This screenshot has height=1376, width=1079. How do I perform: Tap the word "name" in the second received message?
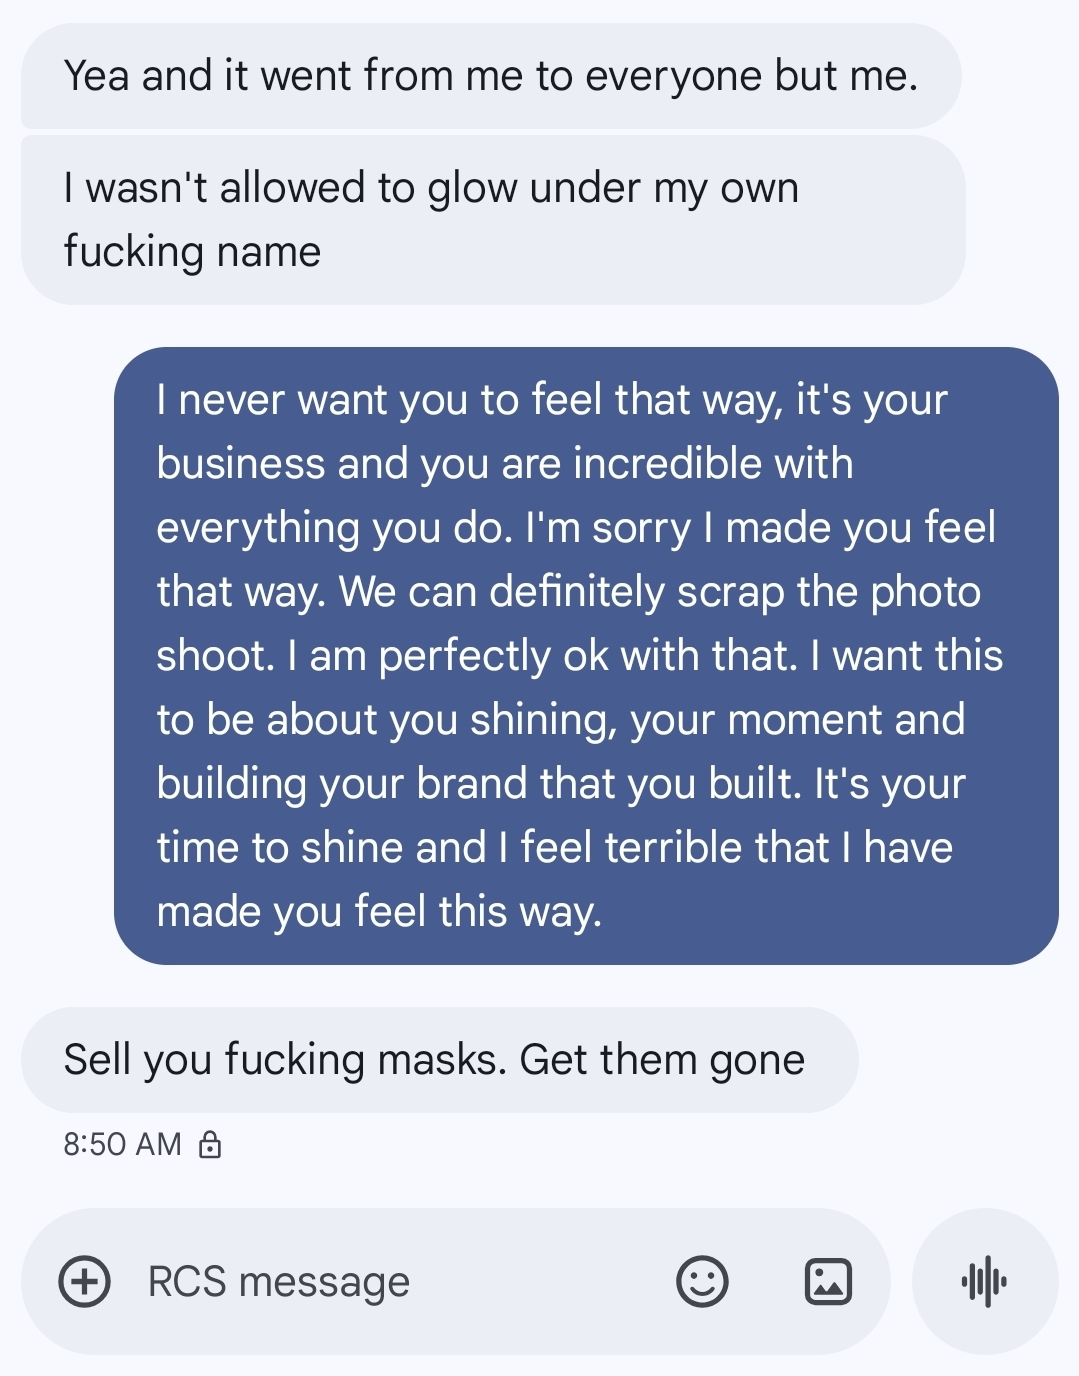tap(268, 252)
